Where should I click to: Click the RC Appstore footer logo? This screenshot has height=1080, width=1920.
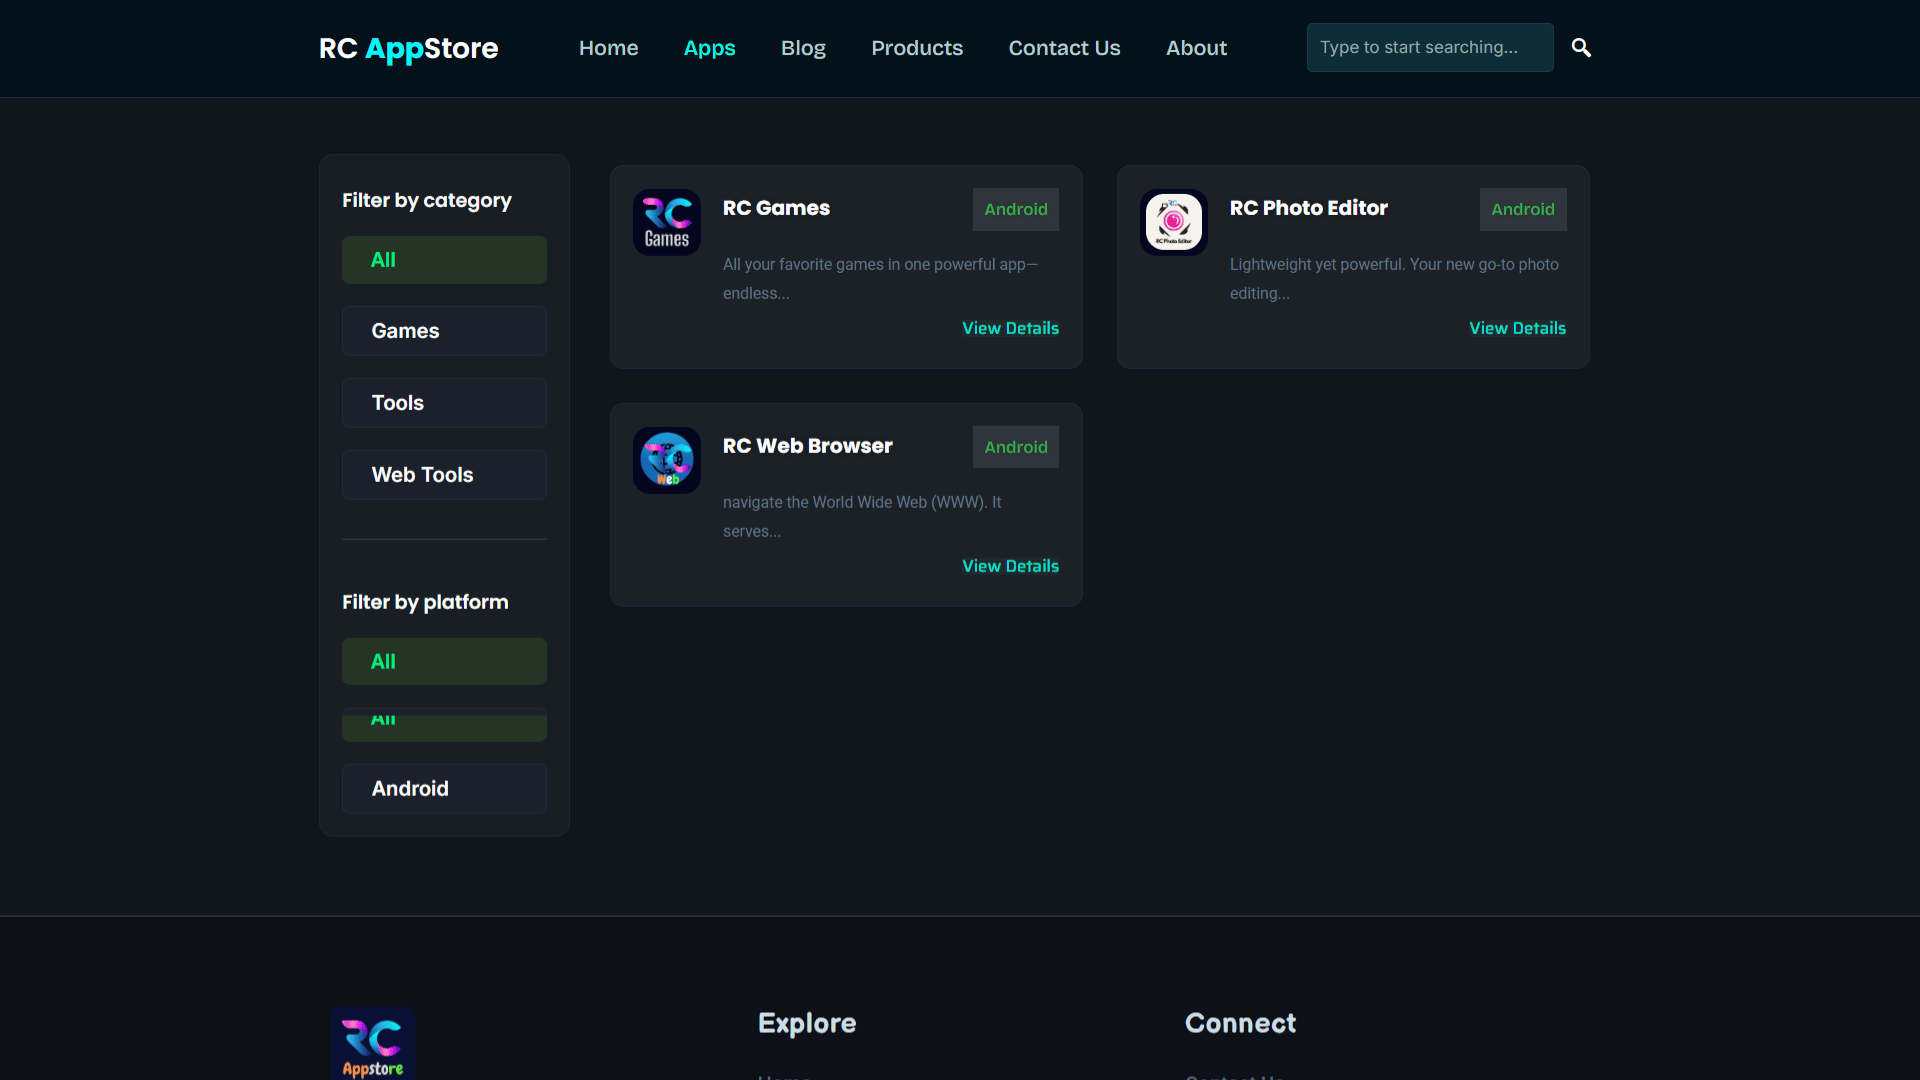click(x=372, y=1045)
